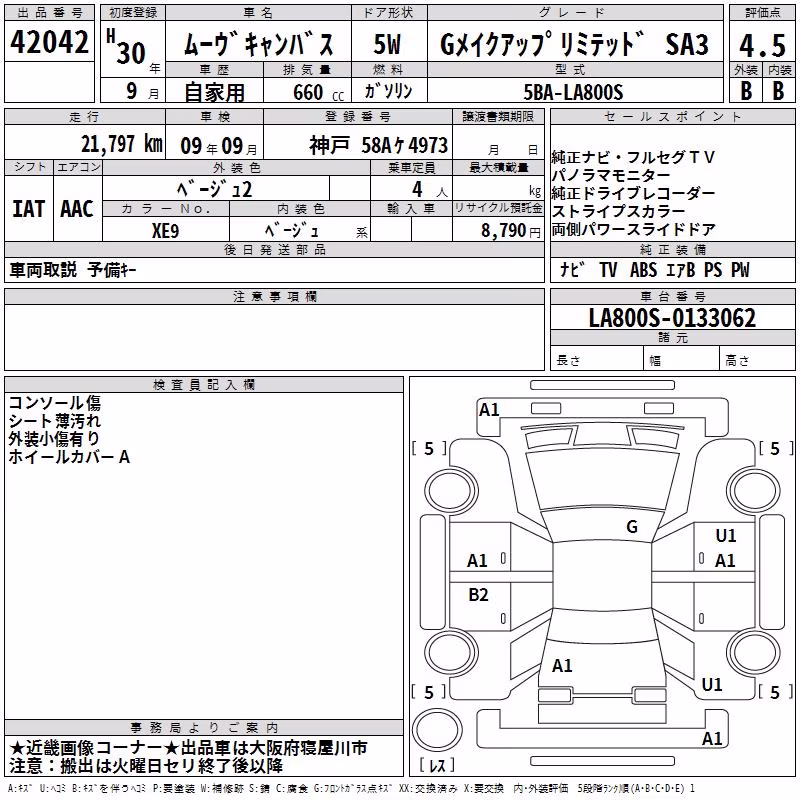Click the fuel type ガソリン
The width and height of the screenshot is (800, 800).
coord(388,91)
